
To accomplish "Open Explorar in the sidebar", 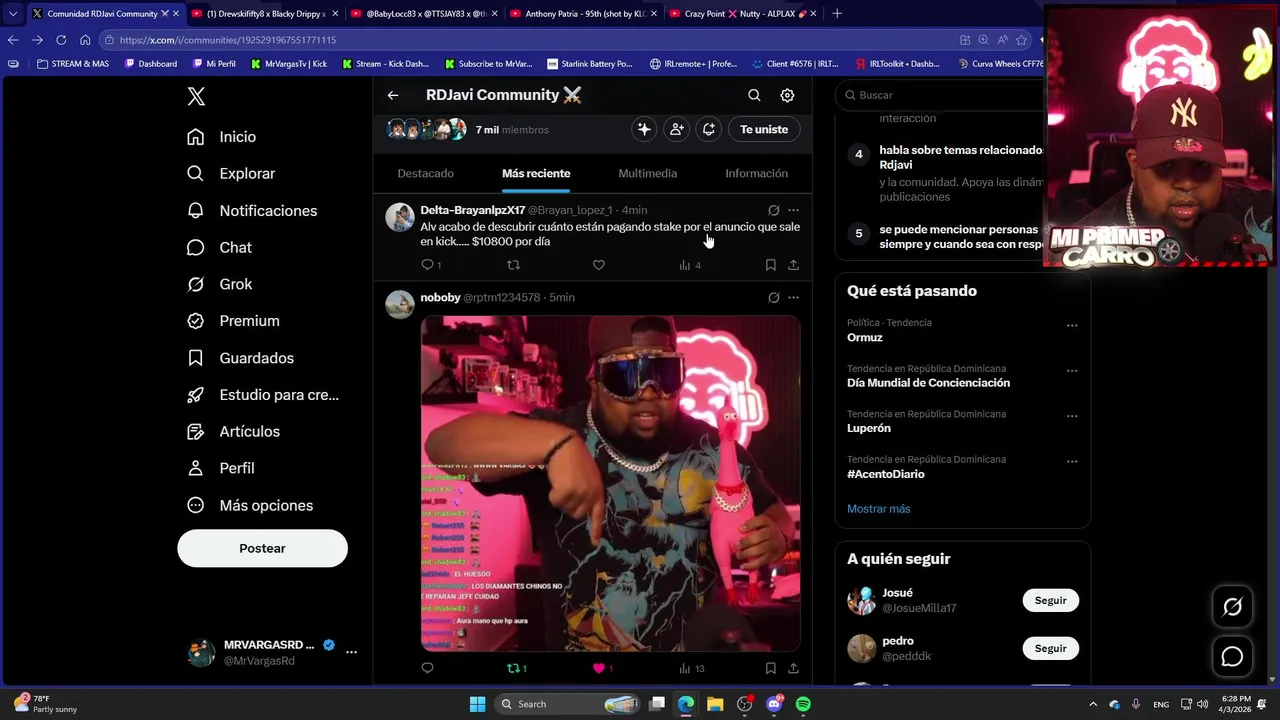I will 231,174.
